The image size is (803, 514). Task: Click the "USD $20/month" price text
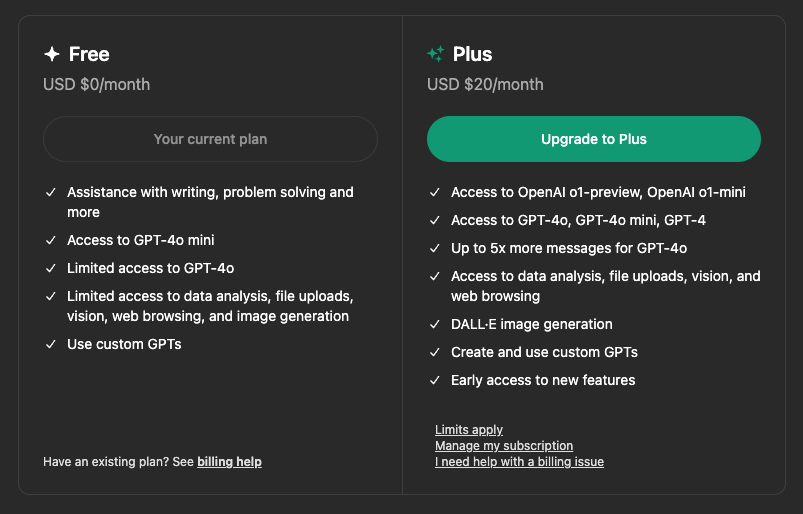(x=485, y=84)
